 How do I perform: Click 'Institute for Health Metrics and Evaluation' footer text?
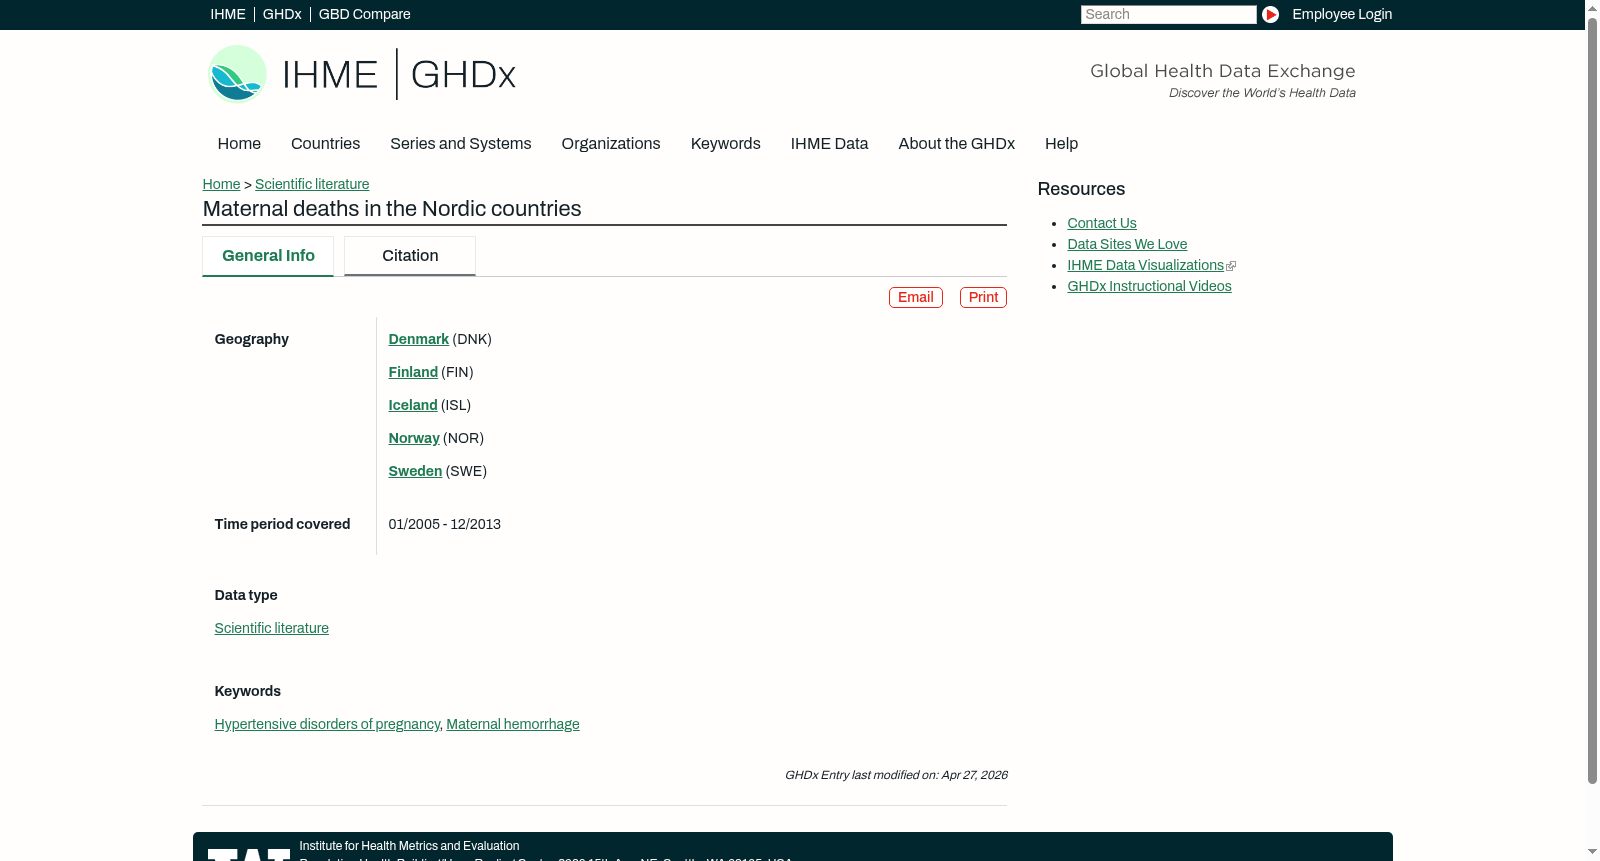click(x=409, y=846)
